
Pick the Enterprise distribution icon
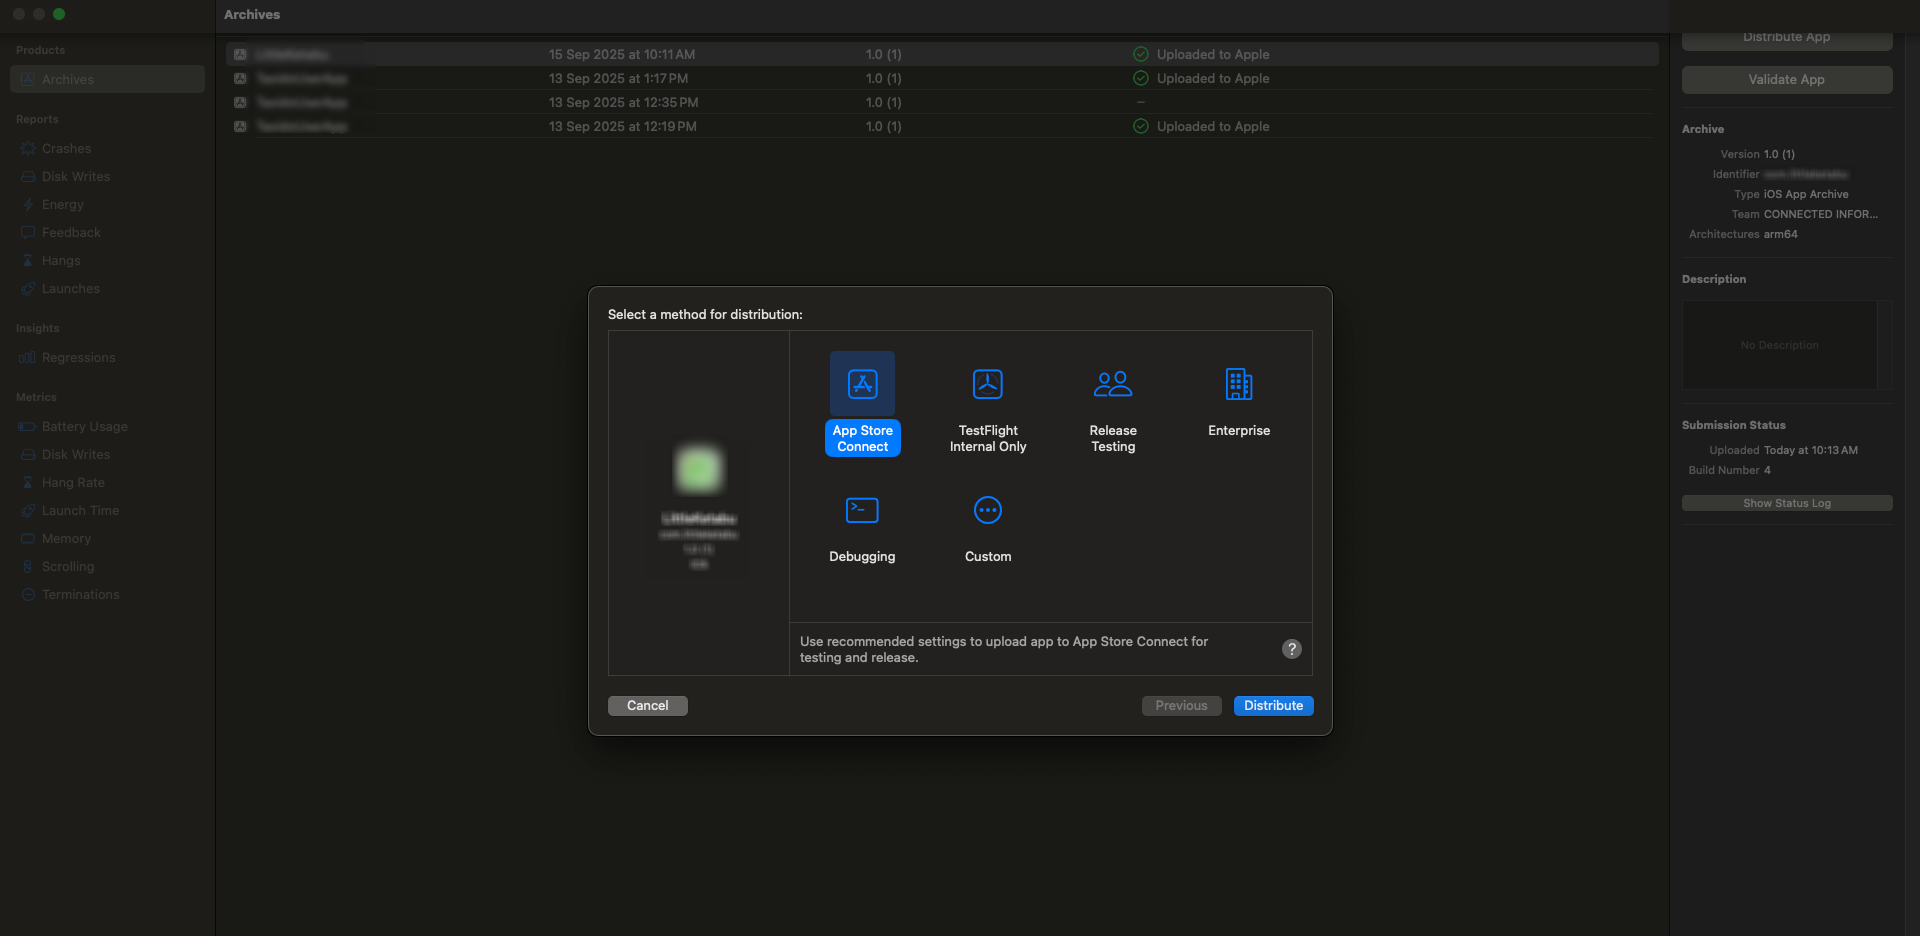(x=1238, y=385)
